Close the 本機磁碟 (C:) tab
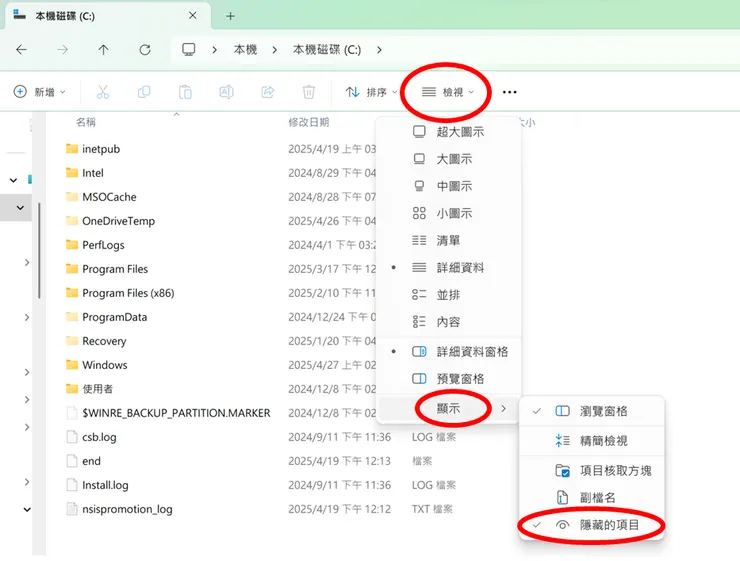Image resolution: width=740 pixels, height=561 pixels. point(193,16)
